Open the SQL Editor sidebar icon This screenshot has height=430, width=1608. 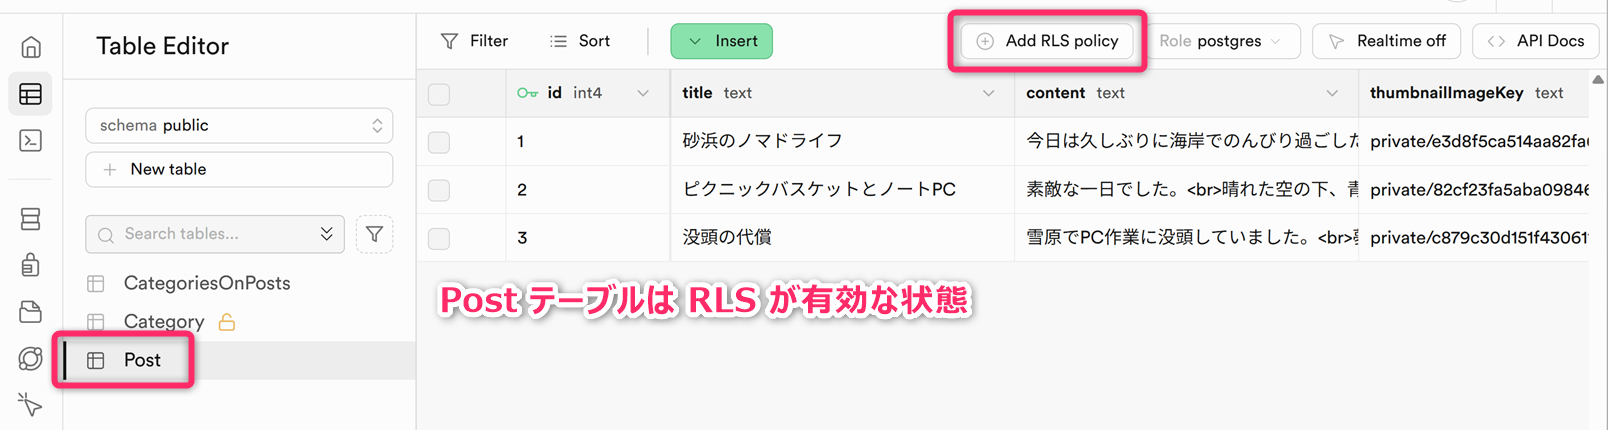31,141
